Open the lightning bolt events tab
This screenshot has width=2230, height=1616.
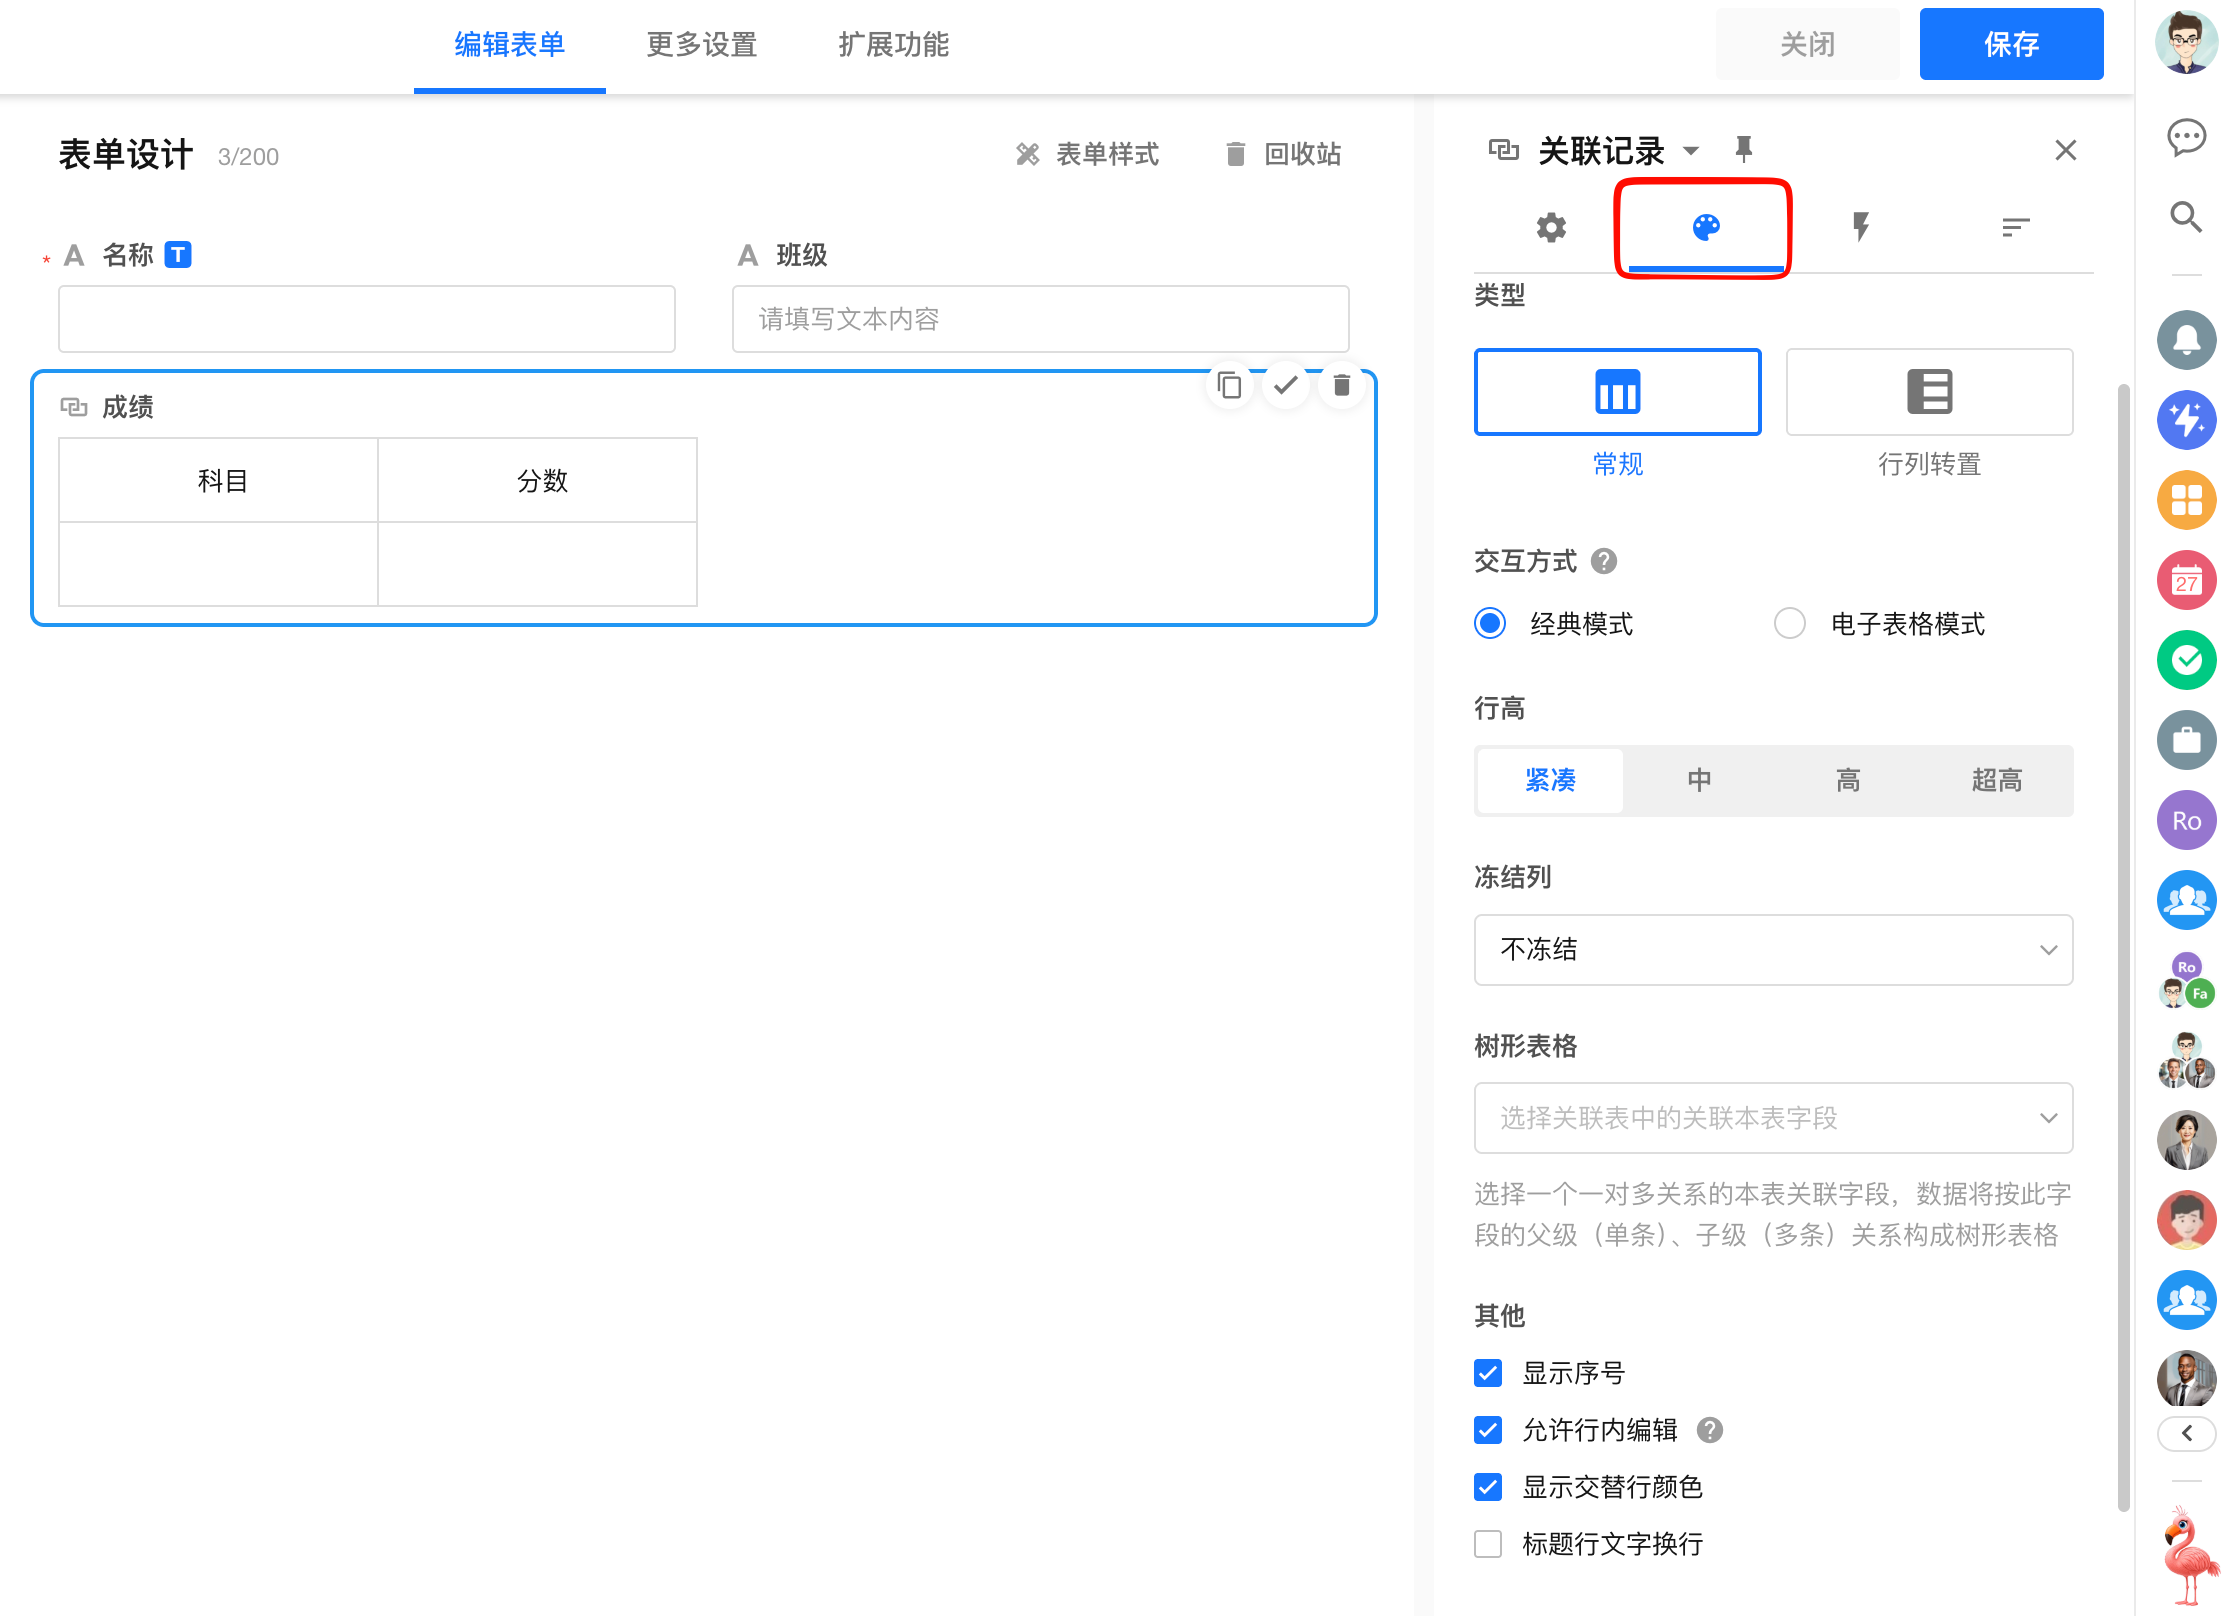[x=1860, y=228]
